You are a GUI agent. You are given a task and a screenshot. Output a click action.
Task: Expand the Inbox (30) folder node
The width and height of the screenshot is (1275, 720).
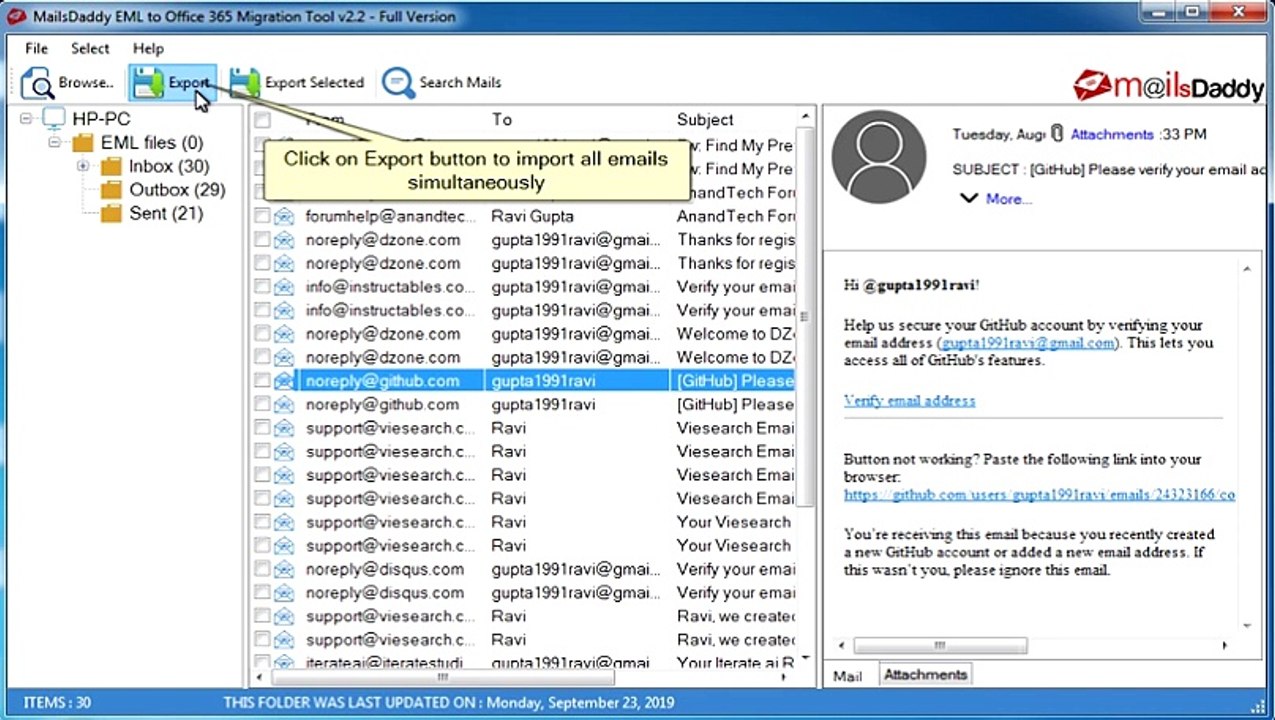click(x=83, y=166)
